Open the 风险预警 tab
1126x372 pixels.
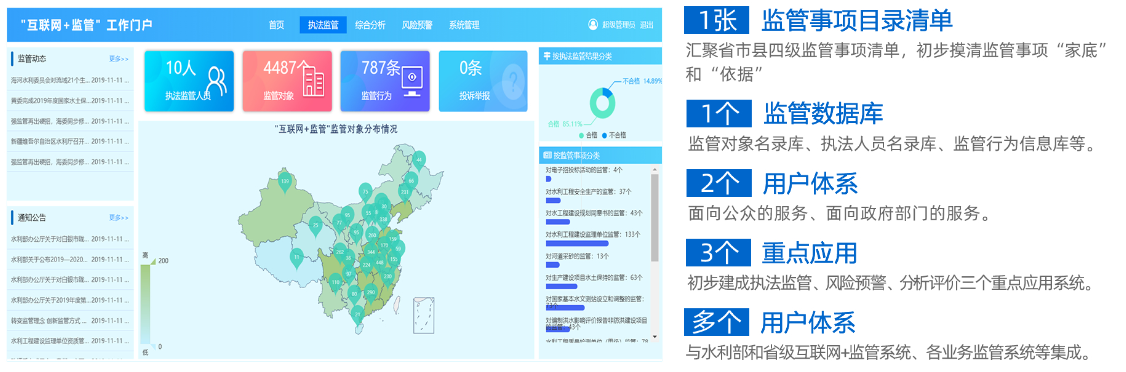tap(417, 24)
